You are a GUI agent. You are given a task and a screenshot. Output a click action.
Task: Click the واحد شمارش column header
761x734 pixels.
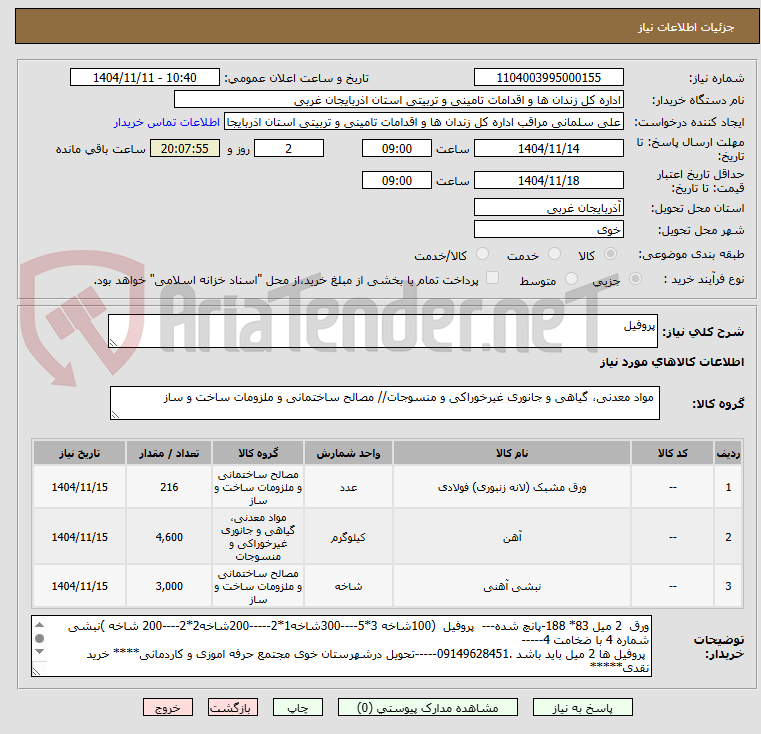tap(348, 453)
